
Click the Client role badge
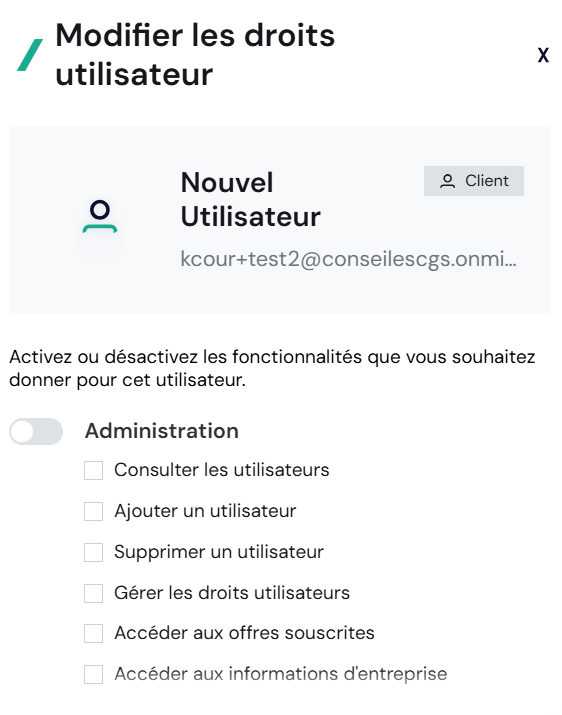tap(474, 181)
